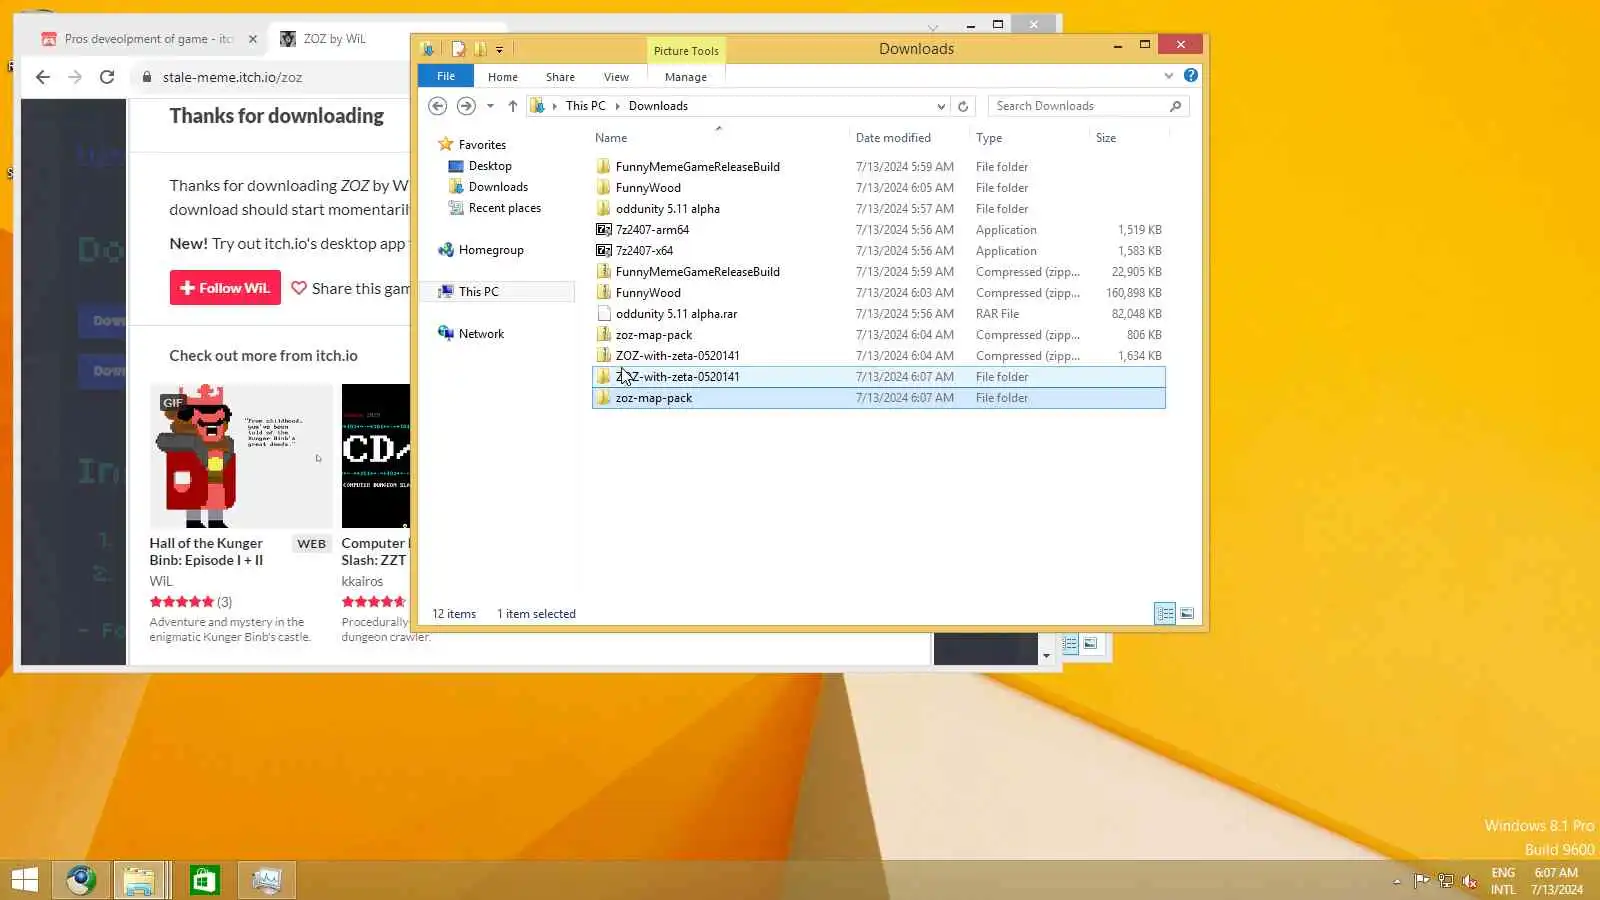The width and height of the screenshot is (1600, 900).
Task: Select Favorites in the navigation pane
Action: [x=482, y=145]
